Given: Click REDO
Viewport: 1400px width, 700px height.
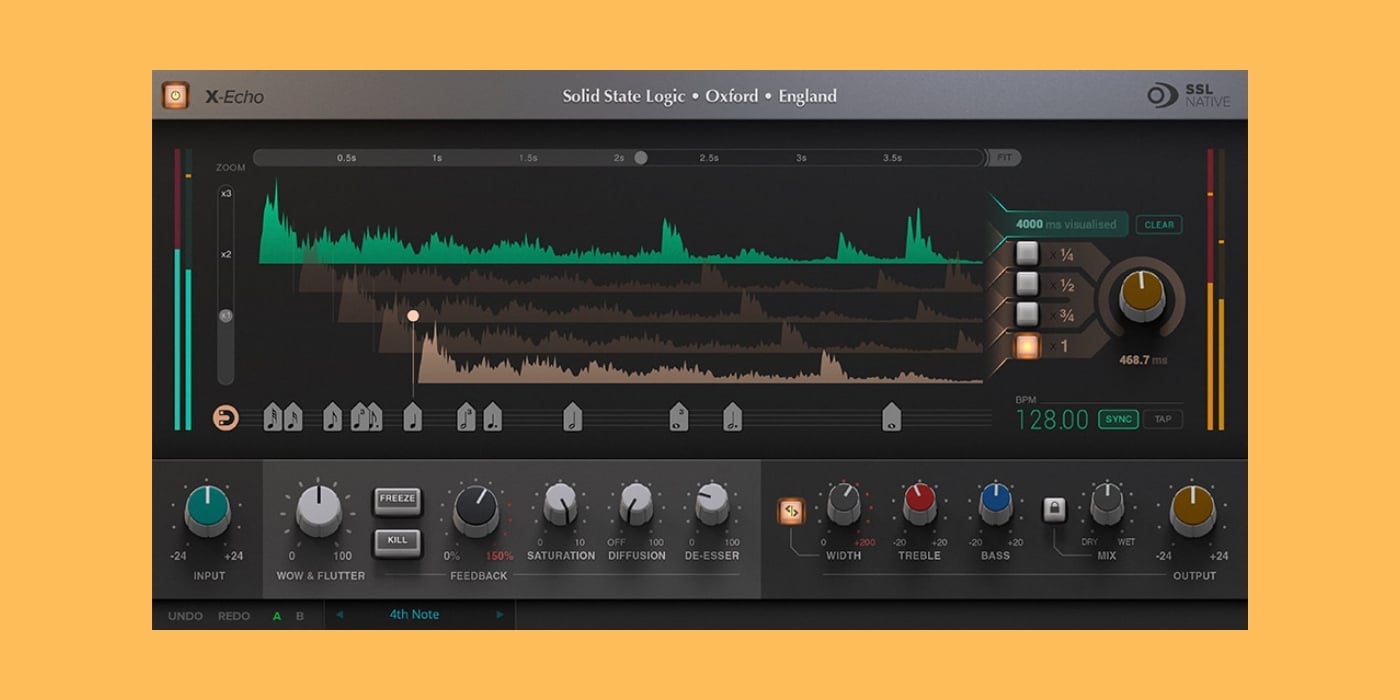Looking at the screenshot, I should coord(234,616).
